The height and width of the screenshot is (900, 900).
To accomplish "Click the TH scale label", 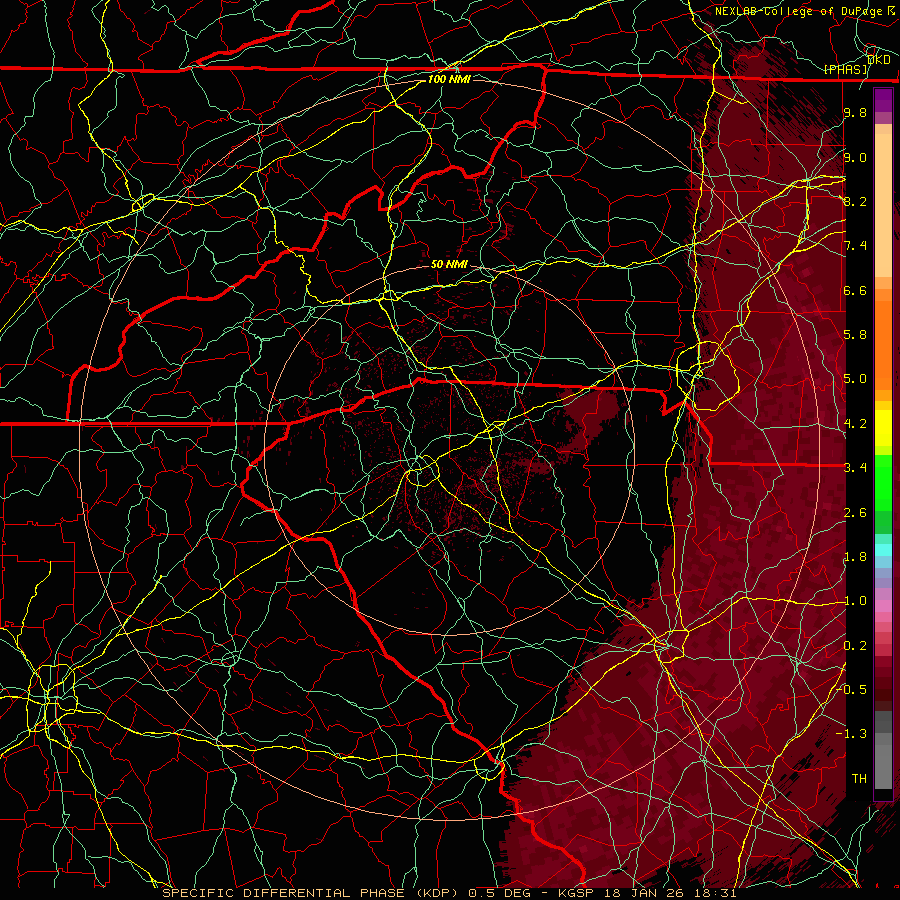I will pyautogui.click(x=859, y=779).
